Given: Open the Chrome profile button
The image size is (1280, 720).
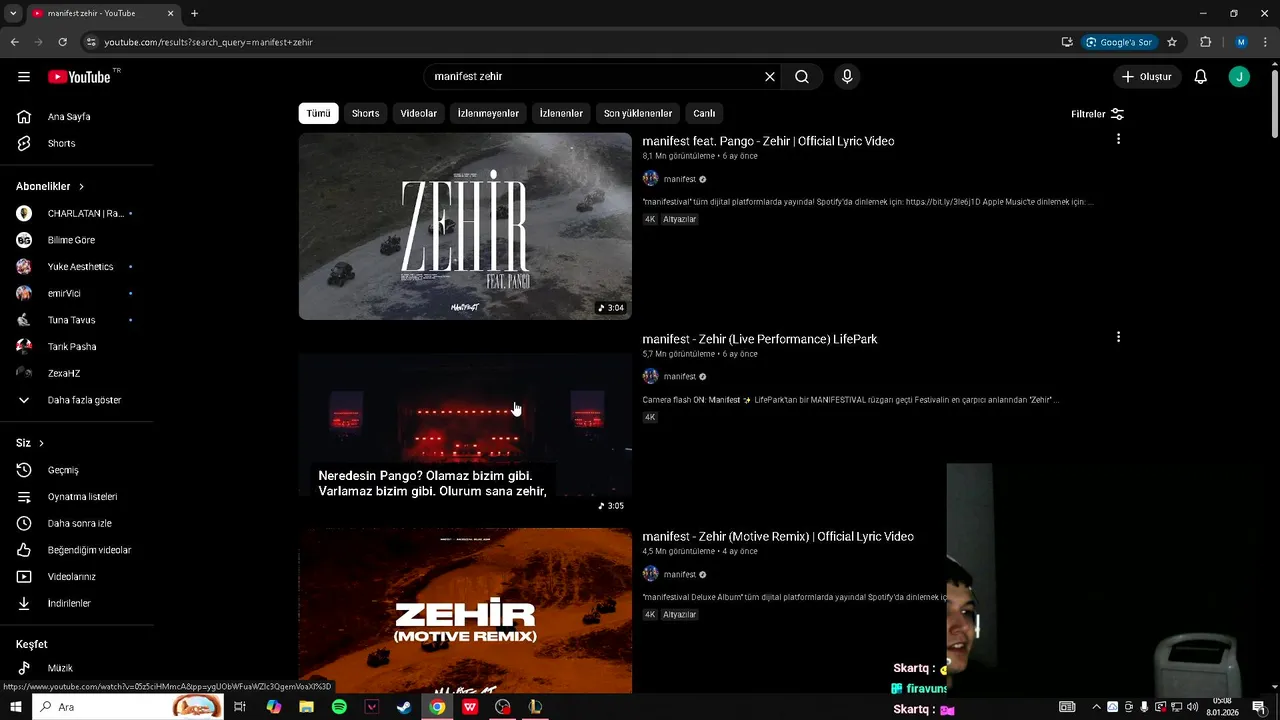Looking at the screenshot, I should pyautogui.click(x=1241, y=42).
